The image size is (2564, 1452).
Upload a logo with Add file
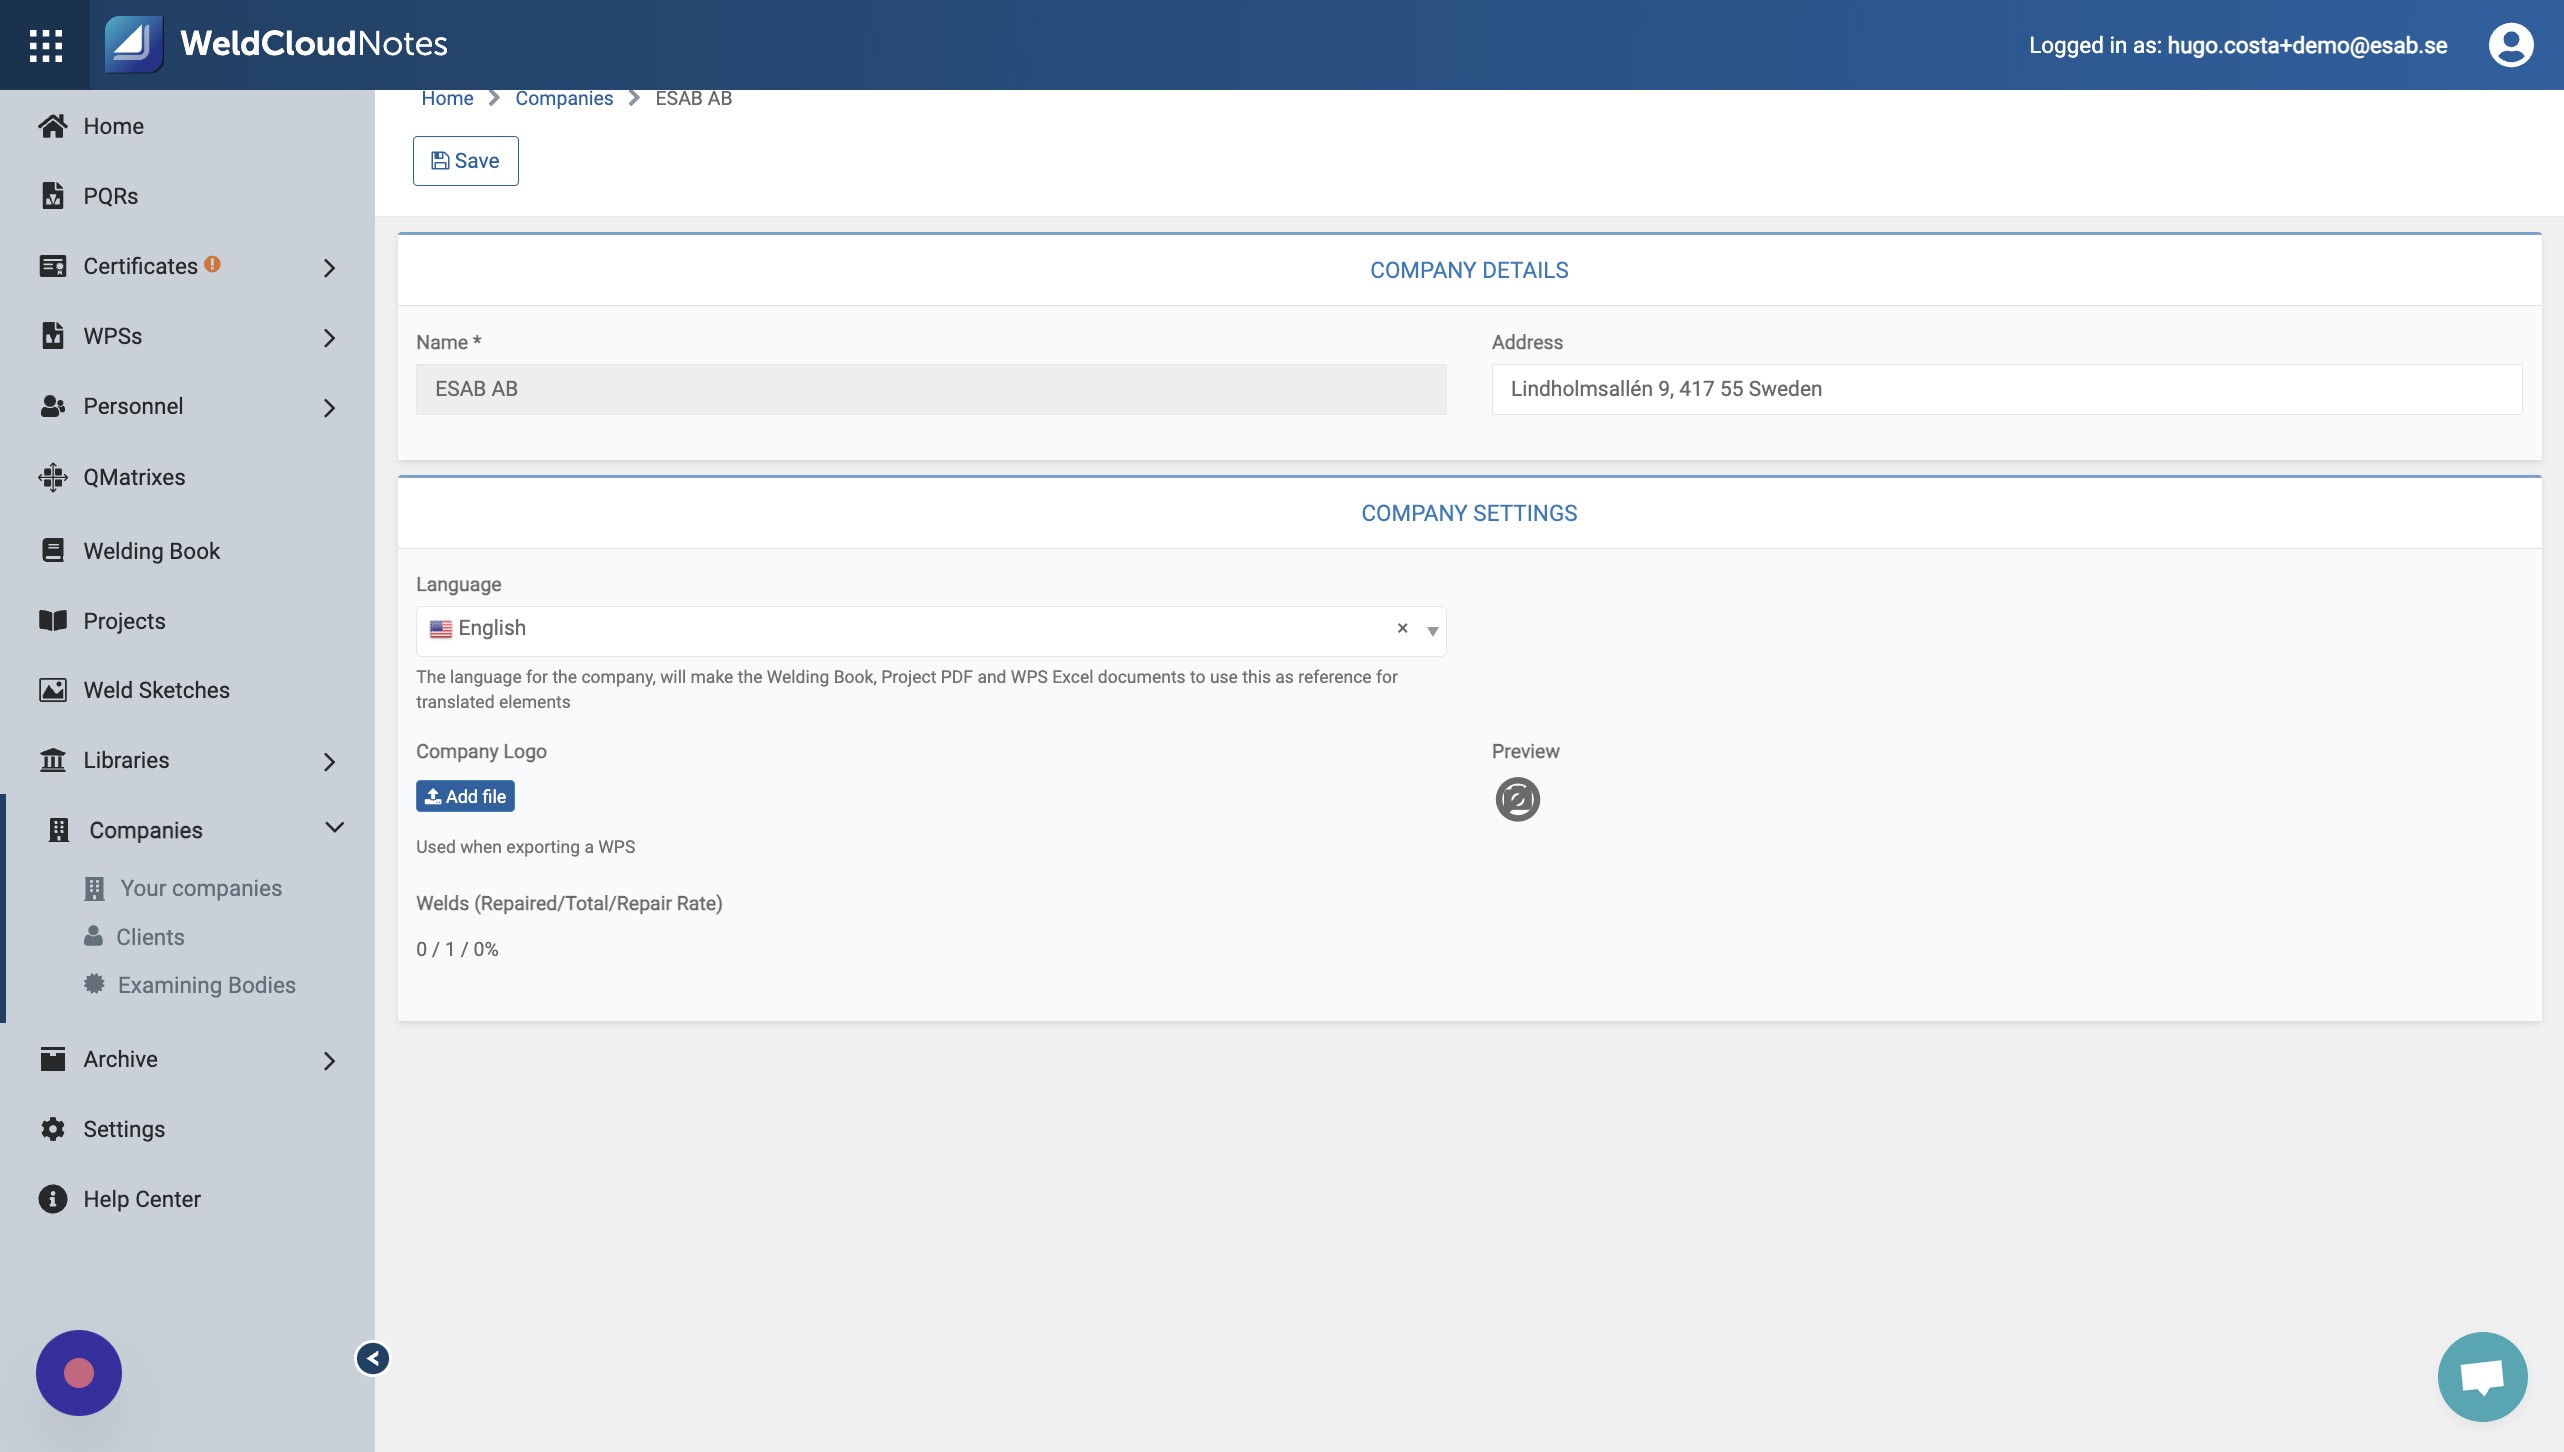click(465, 796)
